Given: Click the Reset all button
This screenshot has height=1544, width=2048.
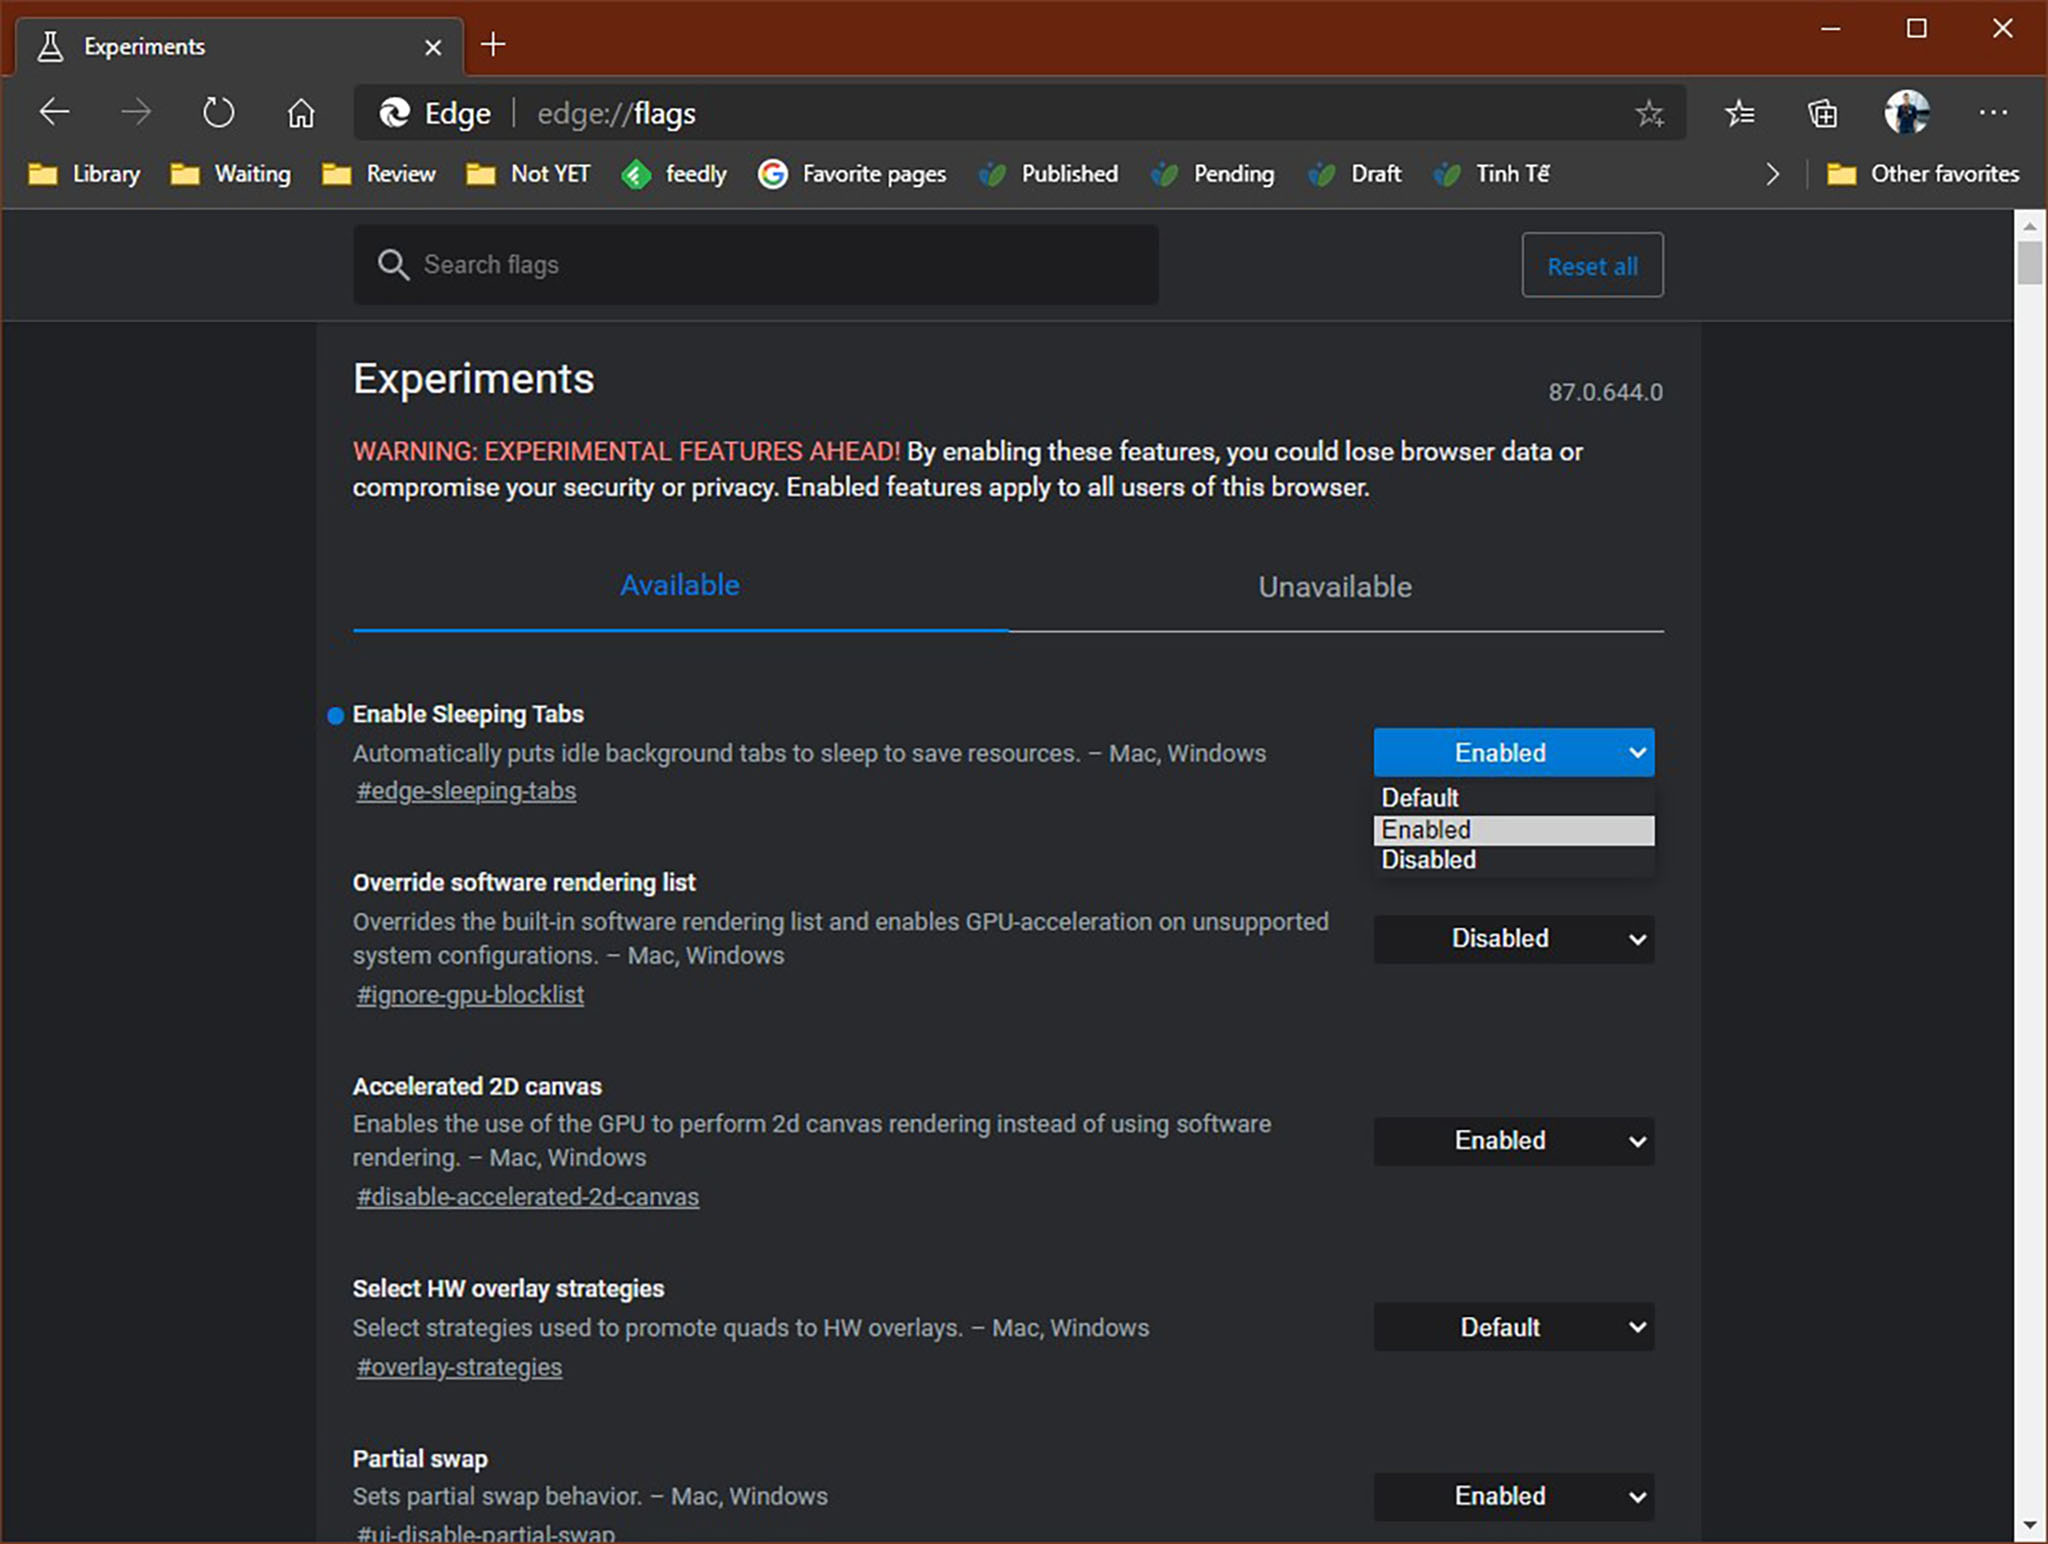Looking at the screenshot, I should click(x=1592, y=265).
